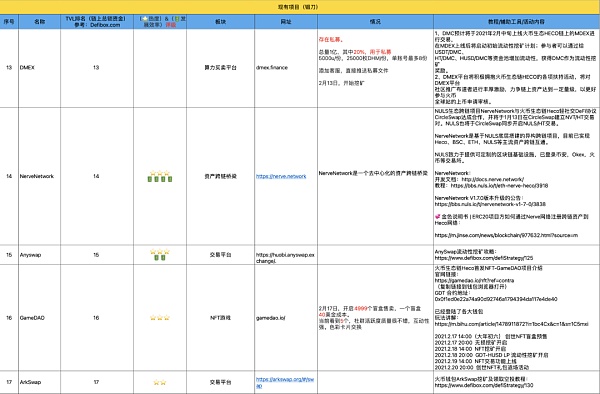Select the Anyswap name cell
Viewport: 600px width, 394px height.
[39, 255]
